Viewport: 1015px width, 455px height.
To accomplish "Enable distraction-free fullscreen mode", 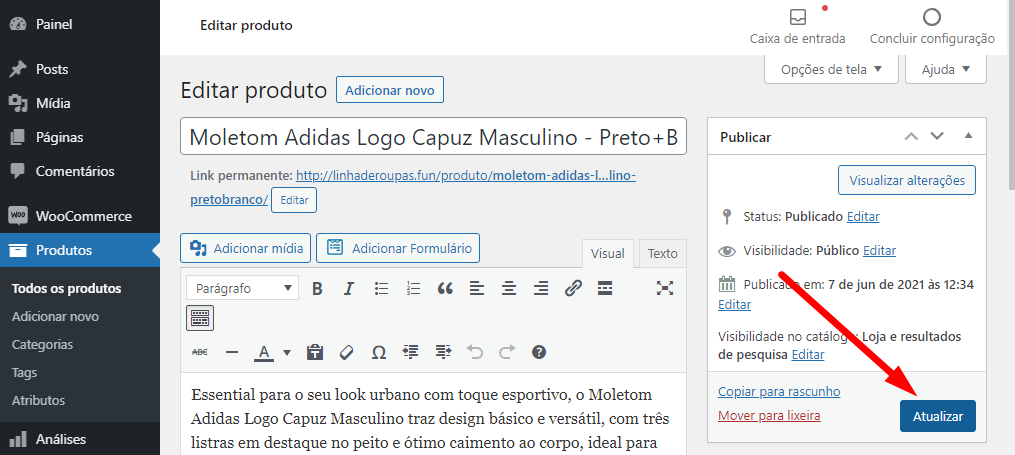I will [x=665, y=289].
